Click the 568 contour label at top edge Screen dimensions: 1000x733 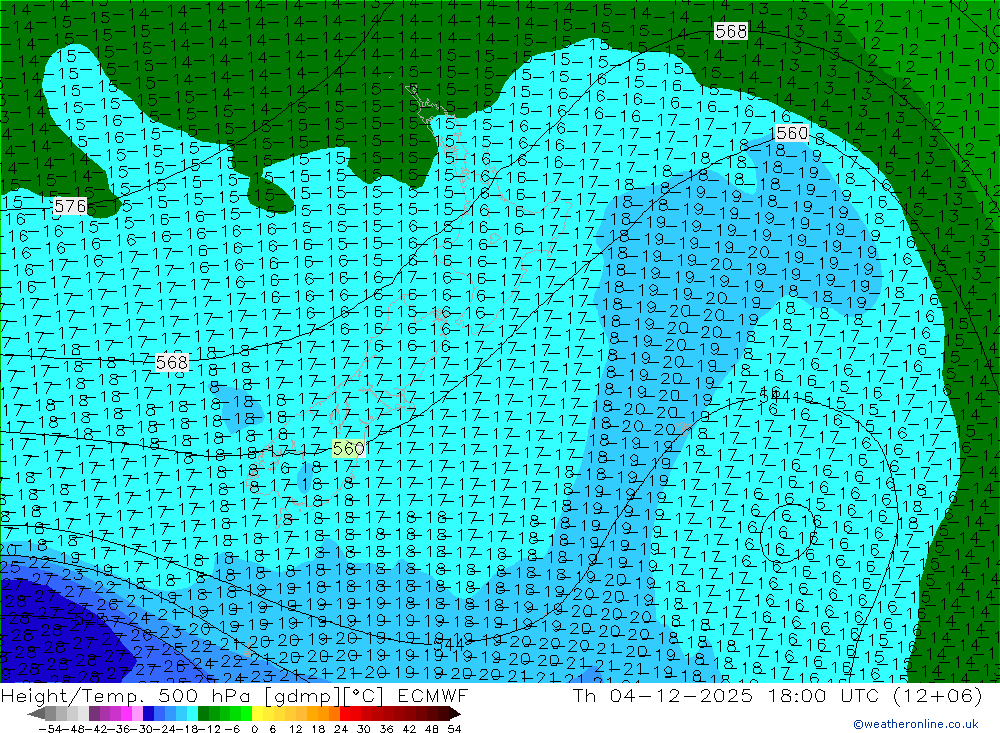[x=731, y=31]
